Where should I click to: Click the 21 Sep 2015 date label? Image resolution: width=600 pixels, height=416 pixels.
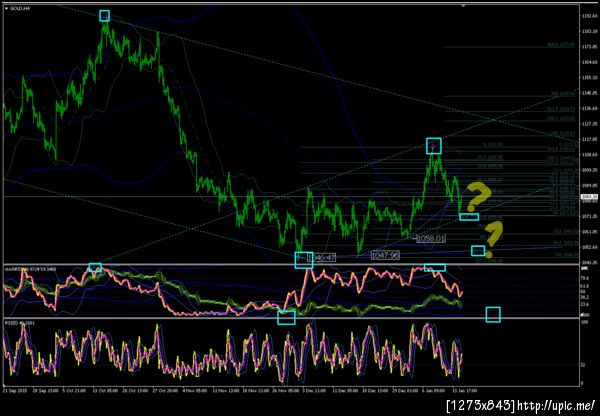point(14,391)
